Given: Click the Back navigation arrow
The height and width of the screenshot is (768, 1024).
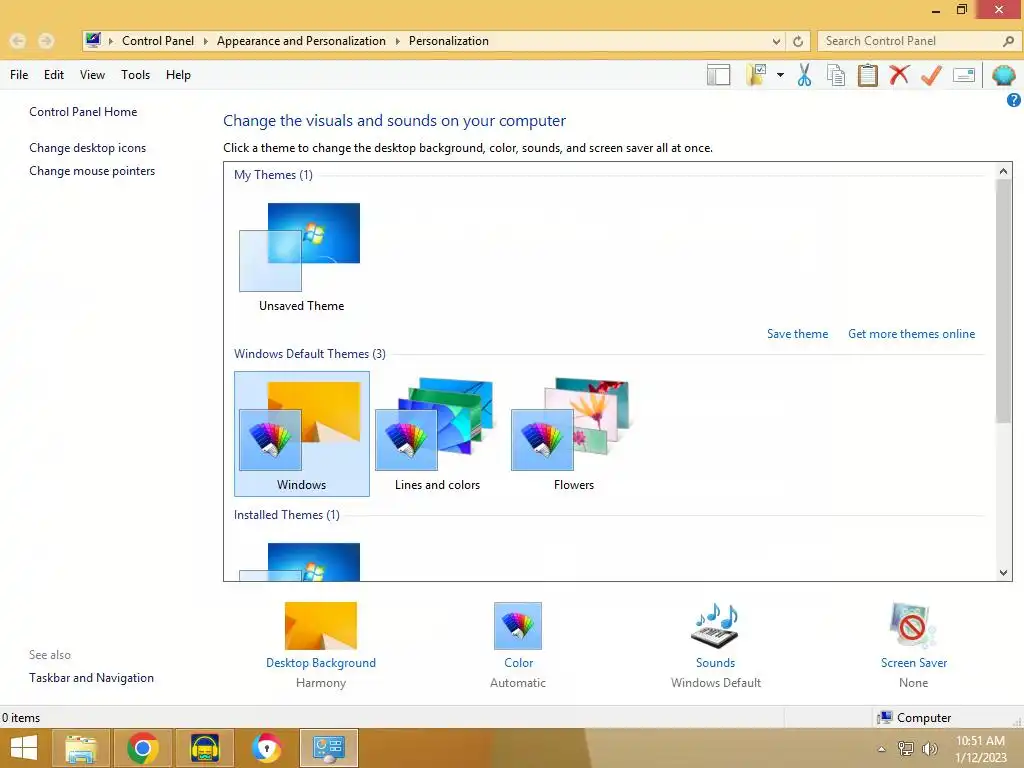Looking at the screenshot, I should pyautogui.click(x=18, y=41).
